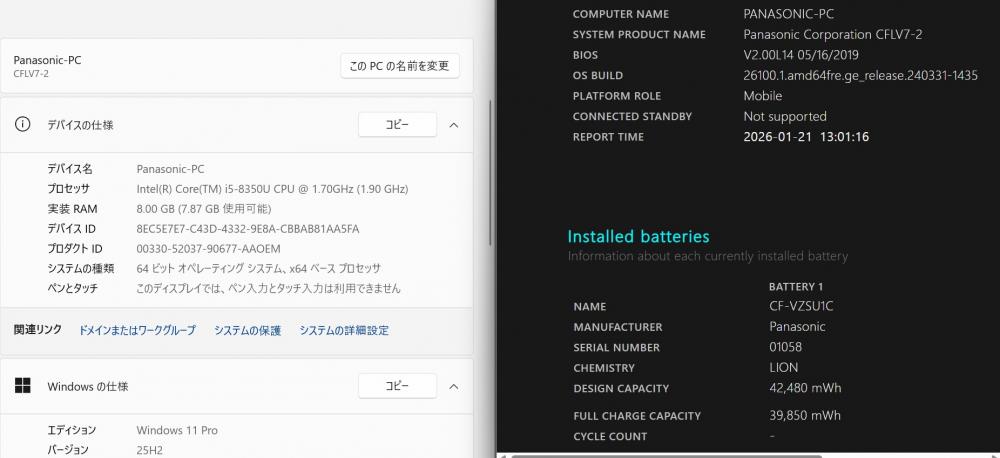Select the pen and touch unavailable text
The height and width of the screenshot is (458, 1000).
coord(268,288)
